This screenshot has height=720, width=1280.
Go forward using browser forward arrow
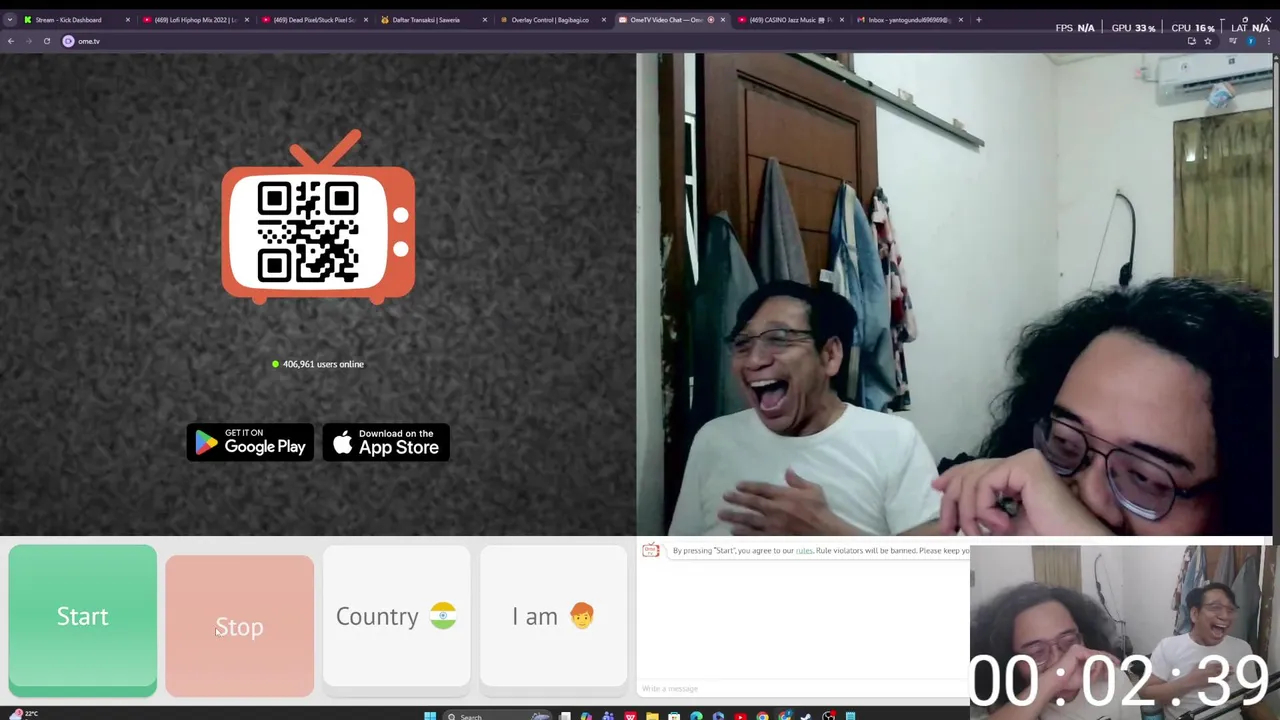pos(28,41)
